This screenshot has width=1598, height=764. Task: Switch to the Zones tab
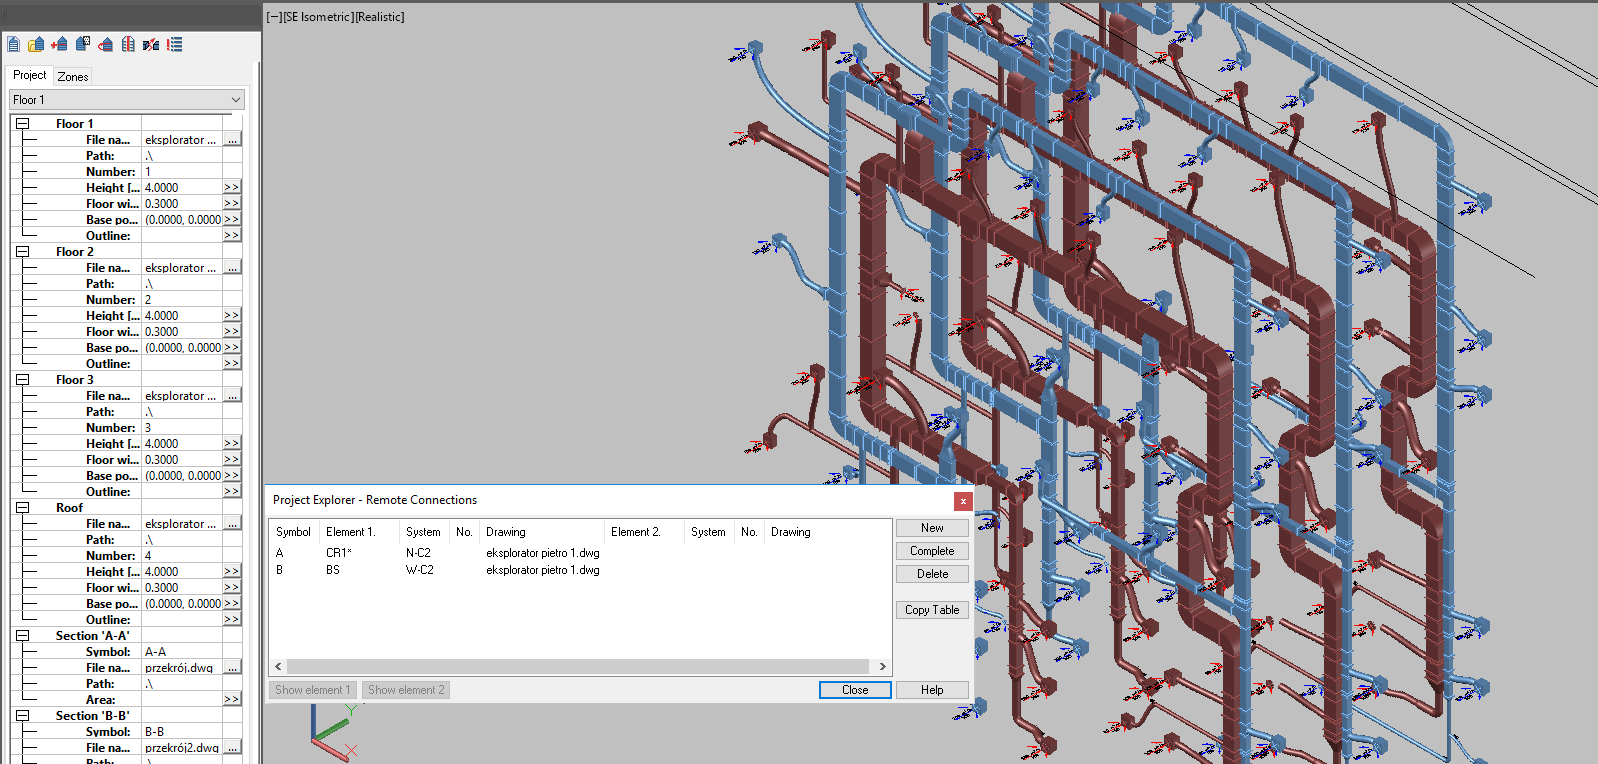[x=73, y=76]
